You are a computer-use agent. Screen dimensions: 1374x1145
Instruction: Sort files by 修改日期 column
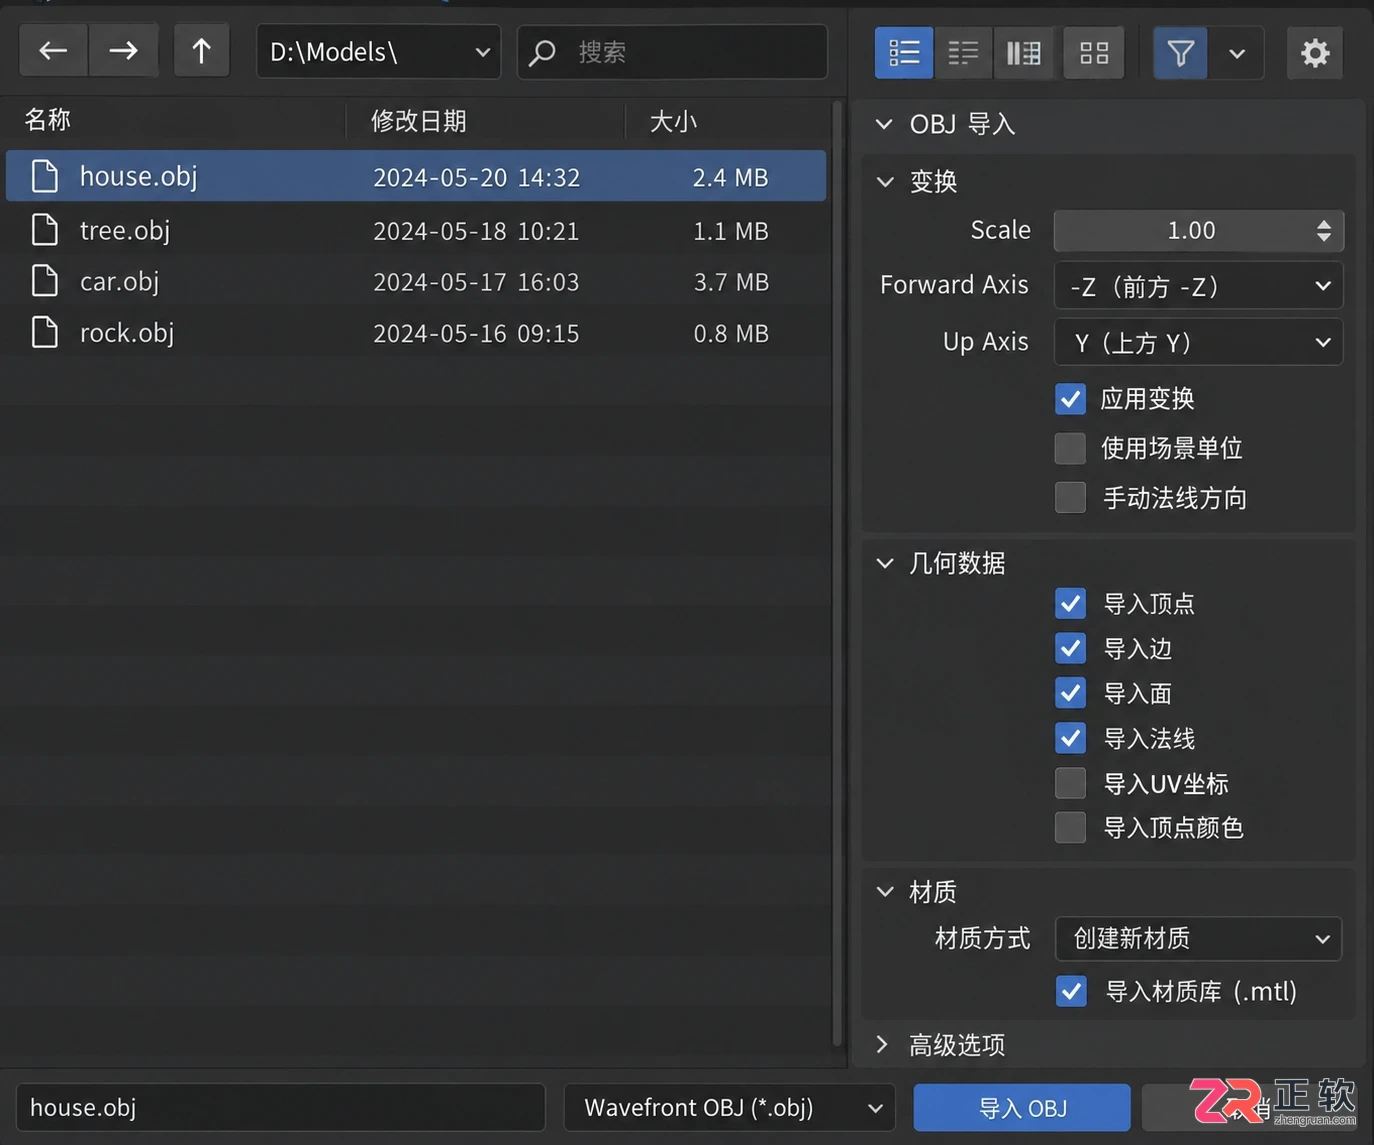[419, 121]
